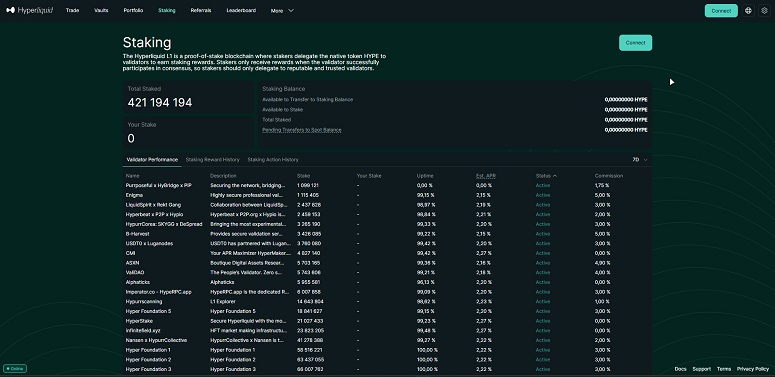
Task: Open the Privacy Policy footer link
Action: point(753,369)
